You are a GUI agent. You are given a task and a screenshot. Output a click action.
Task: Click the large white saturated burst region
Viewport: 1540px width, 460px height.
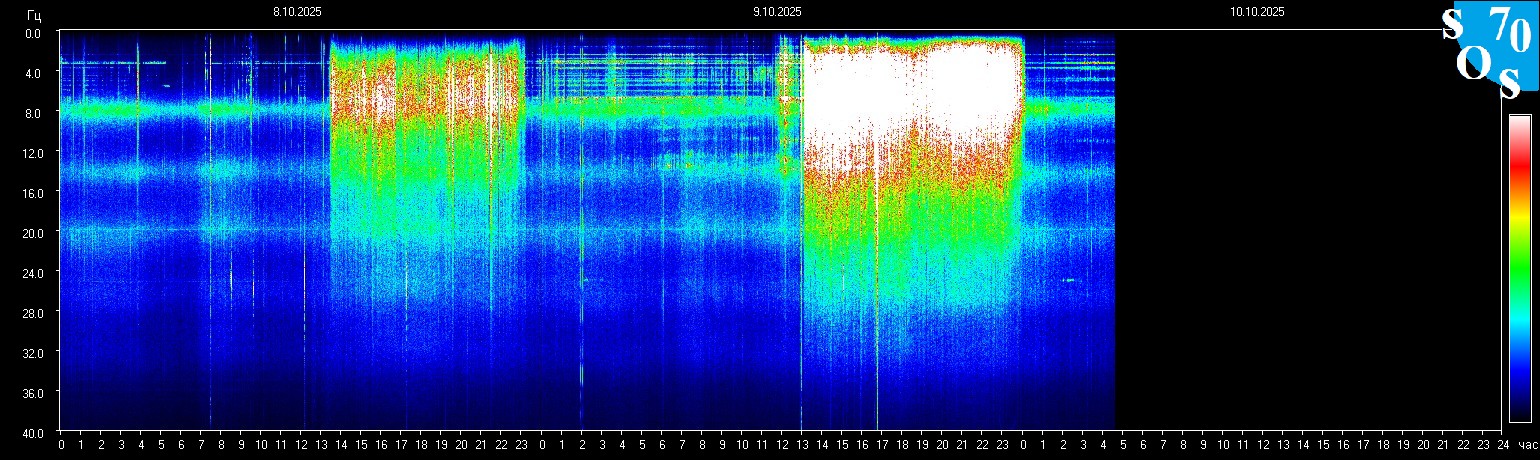coord(910,90)
